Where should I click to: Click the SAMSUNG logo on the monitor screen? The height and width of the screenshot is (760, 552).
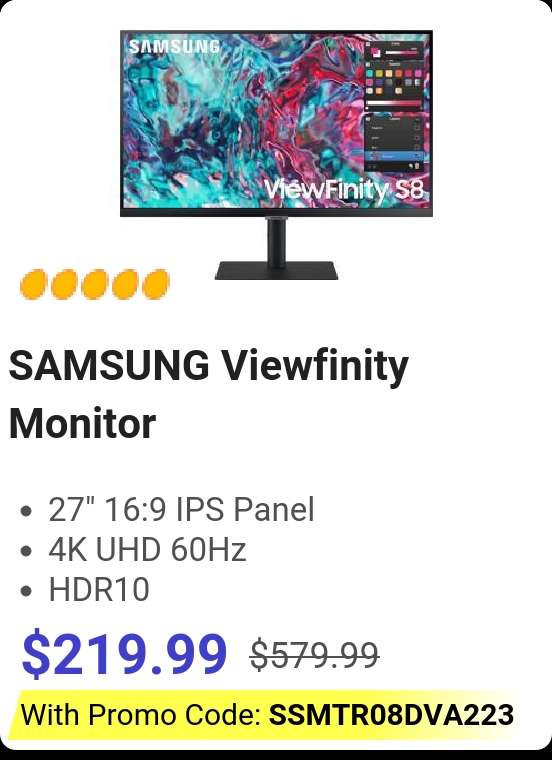tap(174, 47)
